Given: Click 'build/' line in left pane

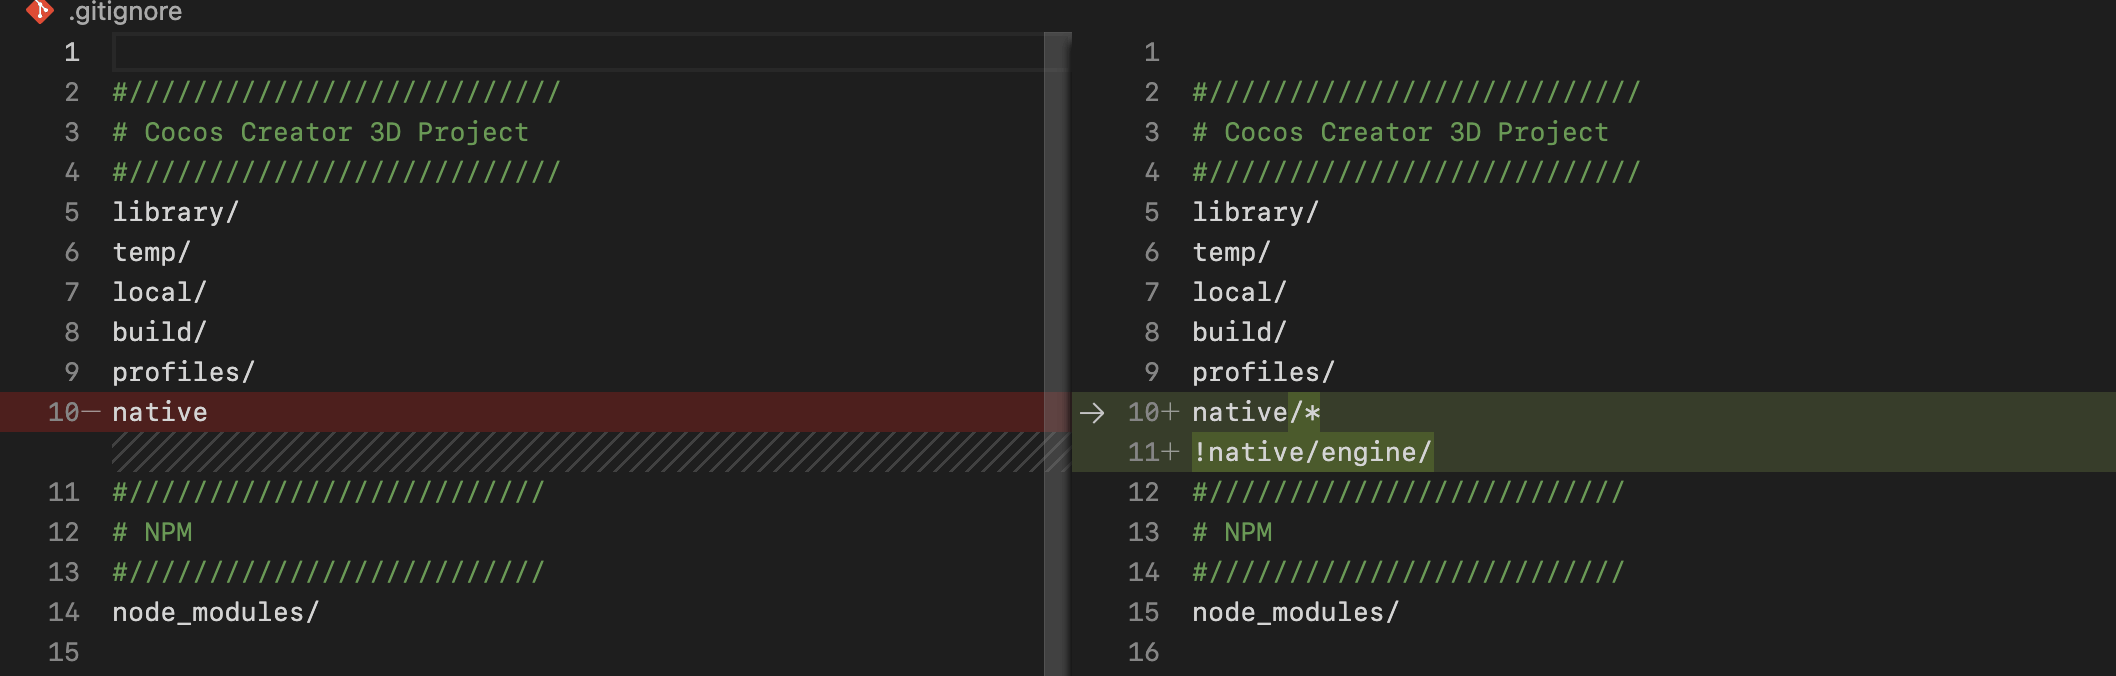Looking at the screenshot, I should (x=159, y=332).
